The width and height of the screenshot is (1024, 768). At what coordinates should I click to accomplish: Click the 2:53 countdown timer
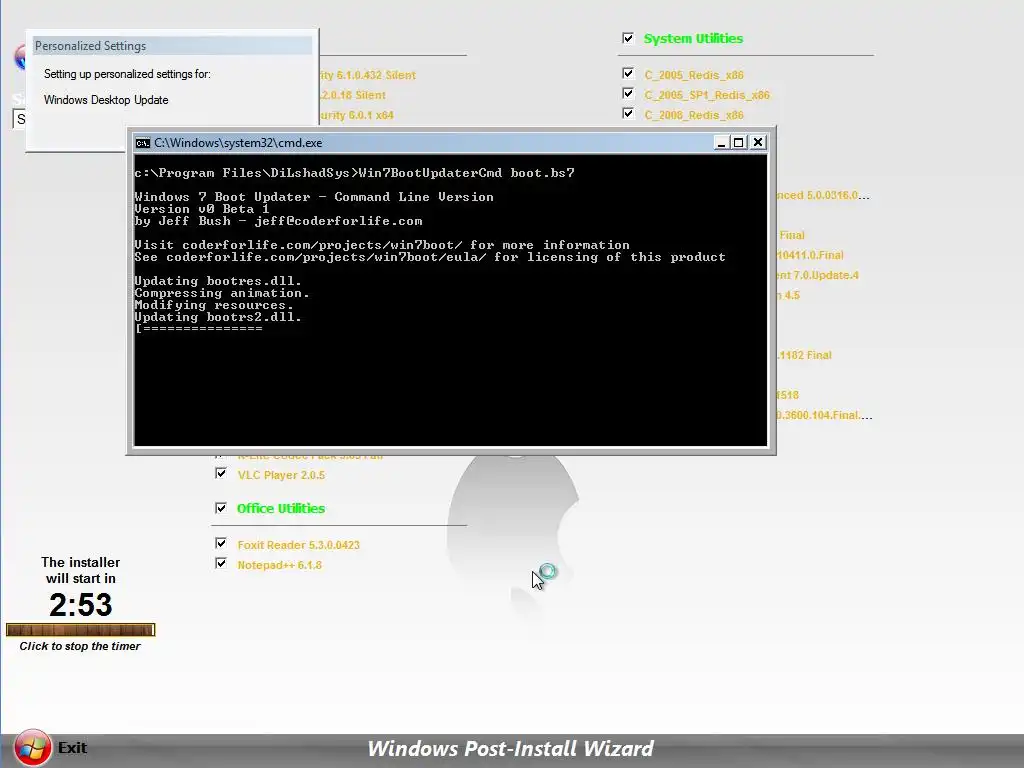(80, 605)
